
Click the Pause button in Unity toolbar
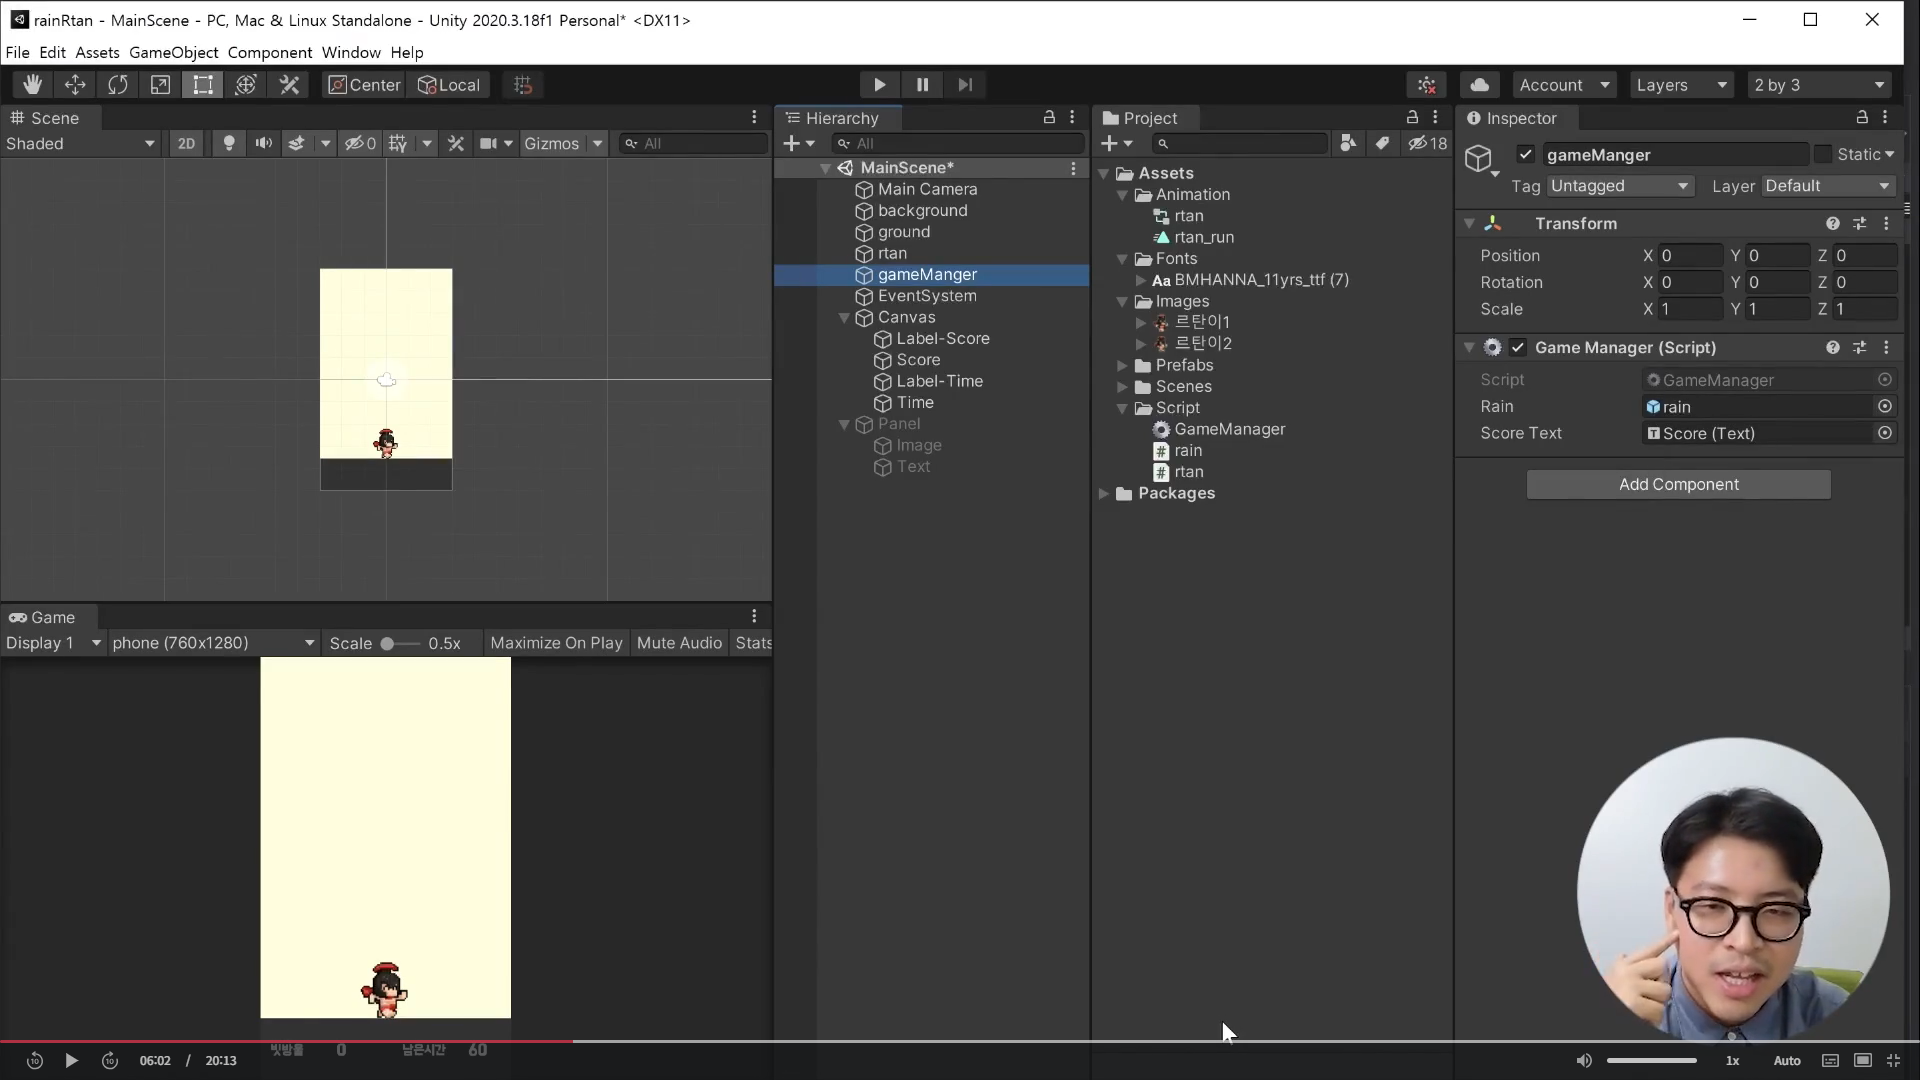tap(922, 85)
